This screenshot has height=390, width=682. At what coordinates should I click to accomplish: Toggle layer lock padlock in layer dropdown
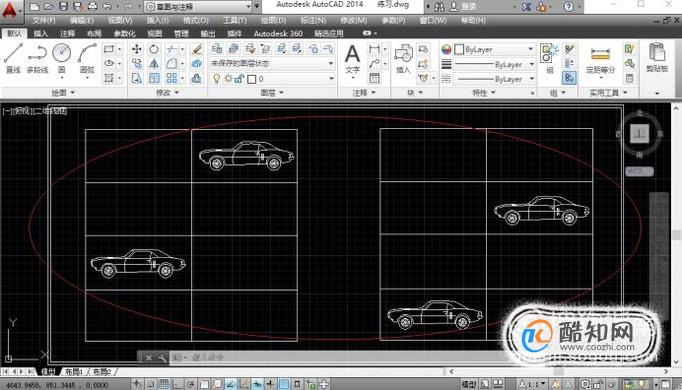pos(239,79)
